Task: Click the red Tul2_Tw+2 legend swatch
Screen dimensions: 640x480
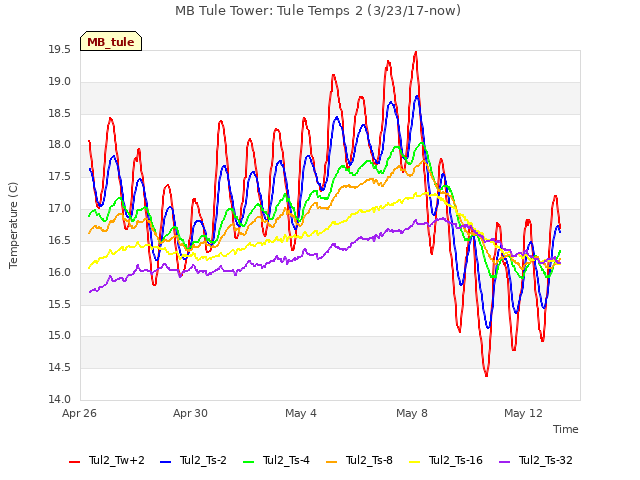Action: pyautogui.click(x=75, y=462)
